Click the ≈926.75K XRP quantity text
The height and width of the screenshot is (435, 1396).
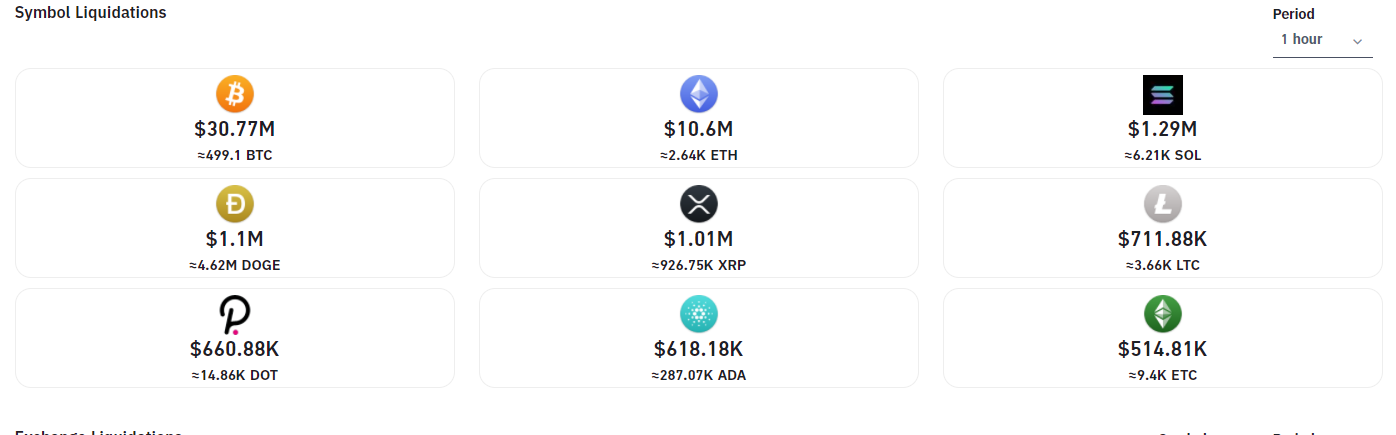point(699,265)
